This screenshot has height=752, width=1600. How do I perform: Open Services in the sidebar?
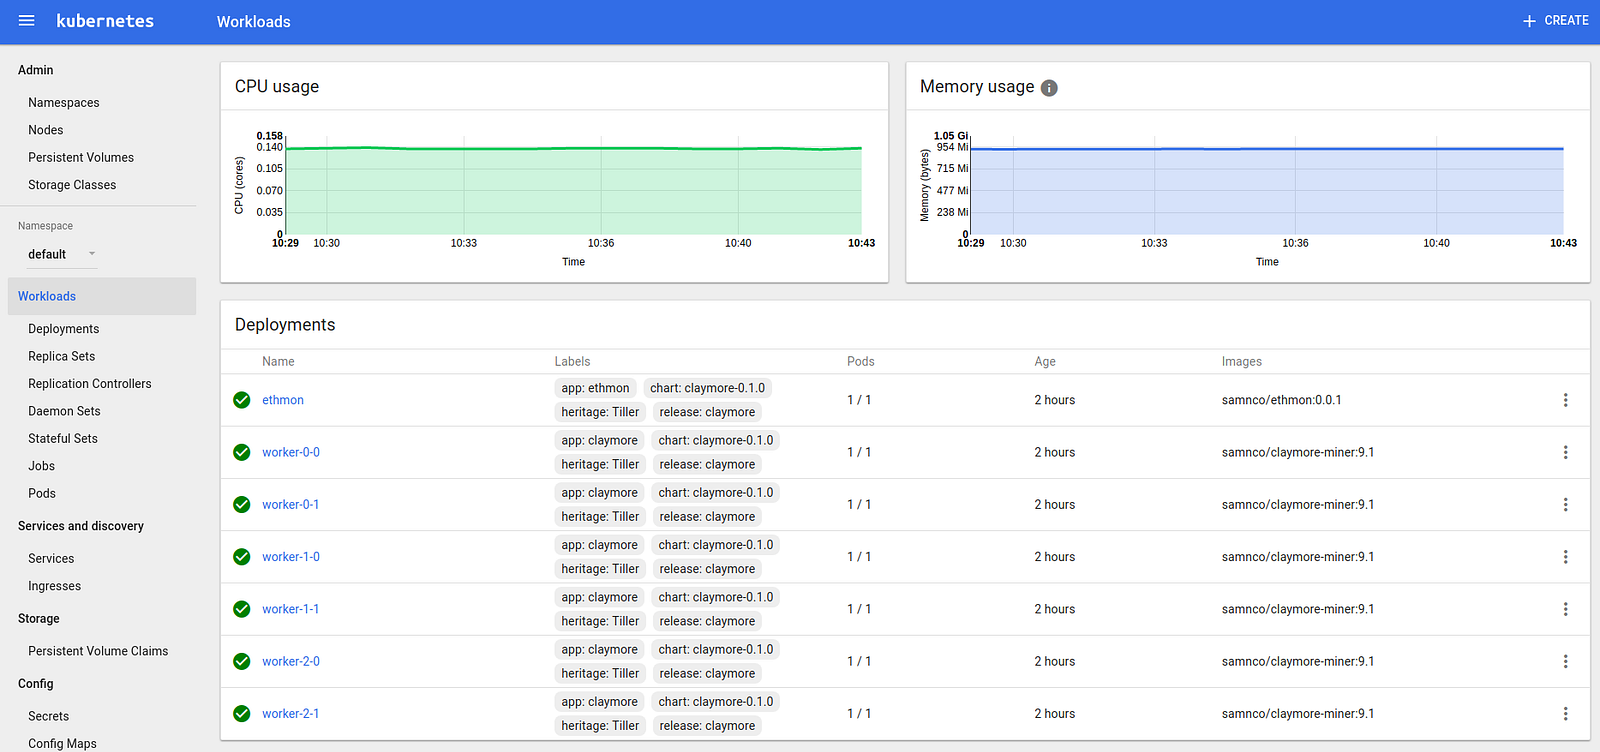pos(51,559)
